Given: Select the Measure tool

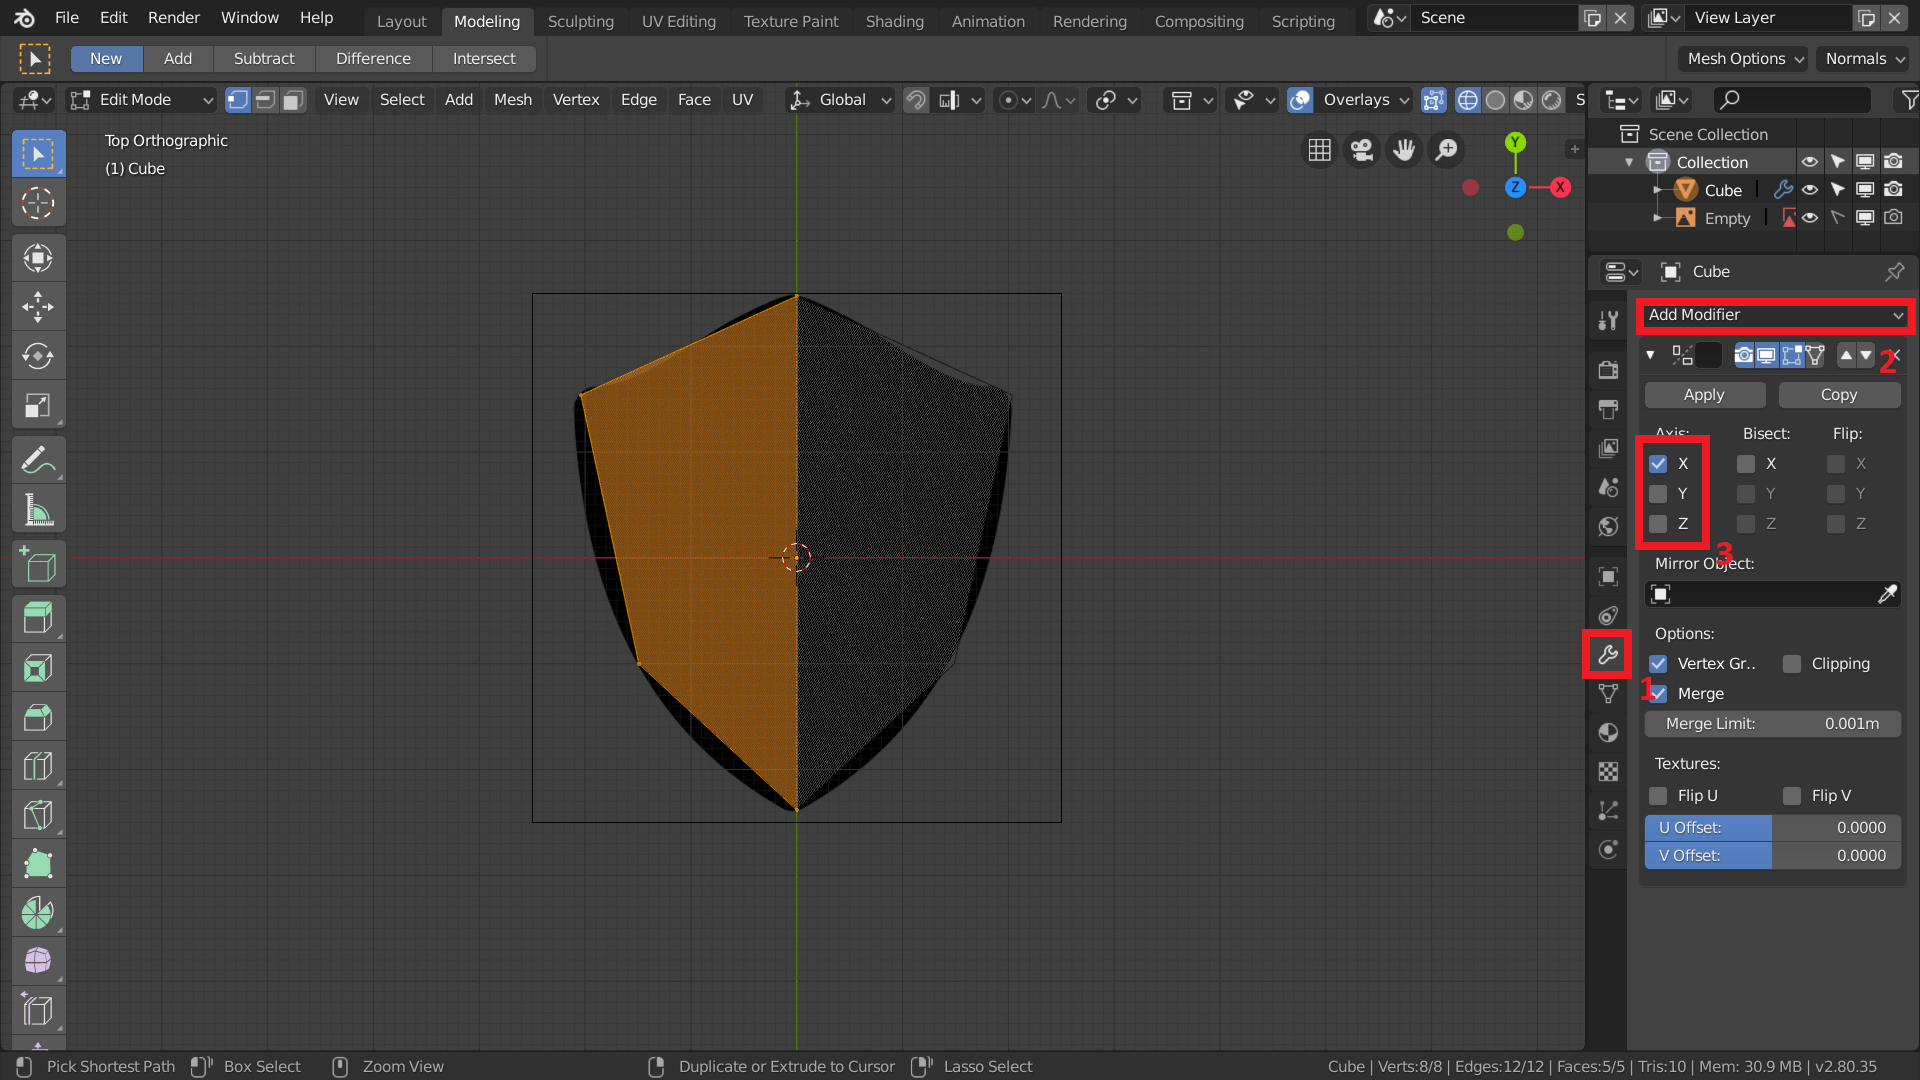Looking at the screenshot, I should (38, 509).
